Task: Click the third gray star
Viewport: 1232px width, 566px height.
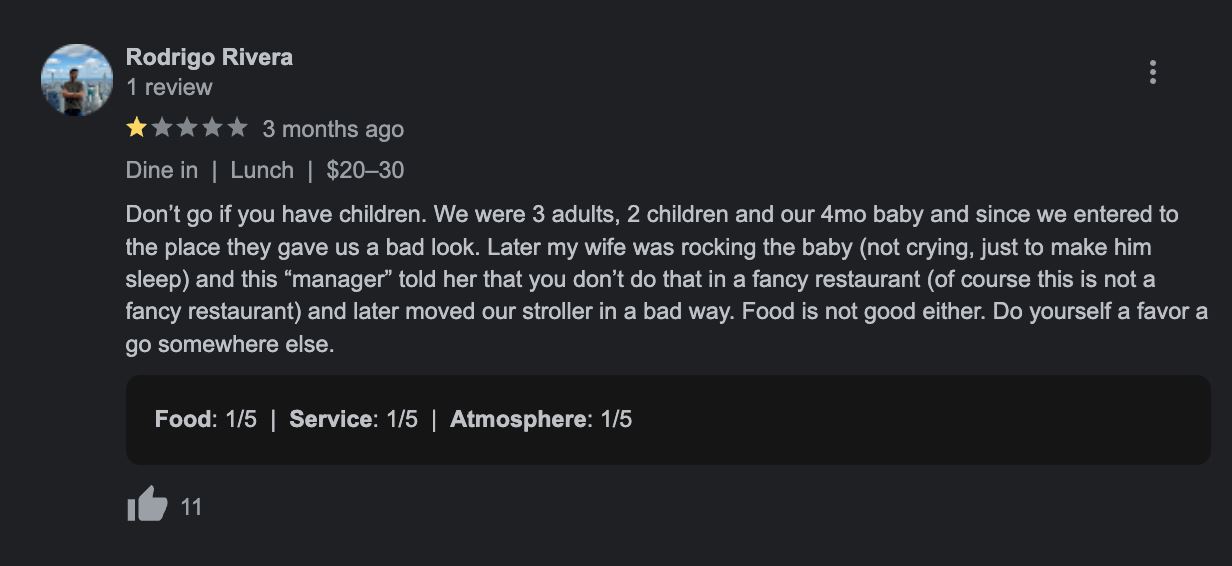Action: 186,128
